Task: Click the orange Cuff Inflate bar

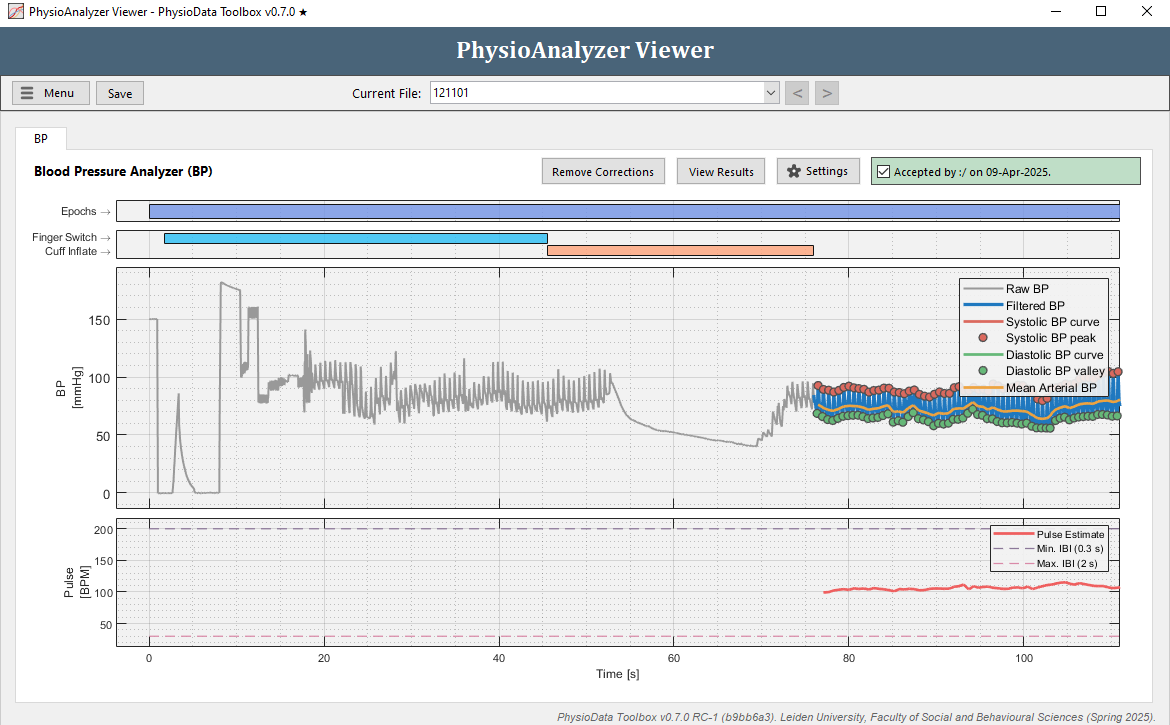Action: pyautogui.click(x=680, y=251)
